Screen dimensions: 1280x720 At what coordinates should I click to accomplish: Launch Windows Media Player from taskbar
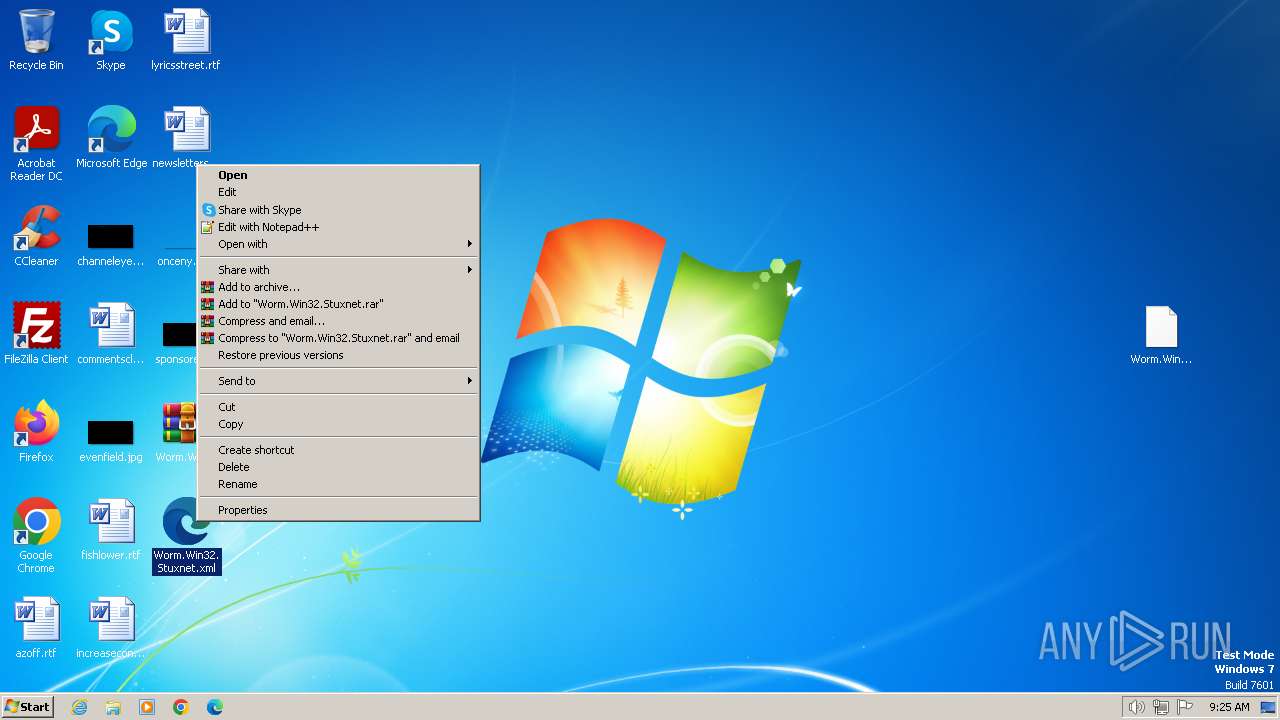[147, 707]
